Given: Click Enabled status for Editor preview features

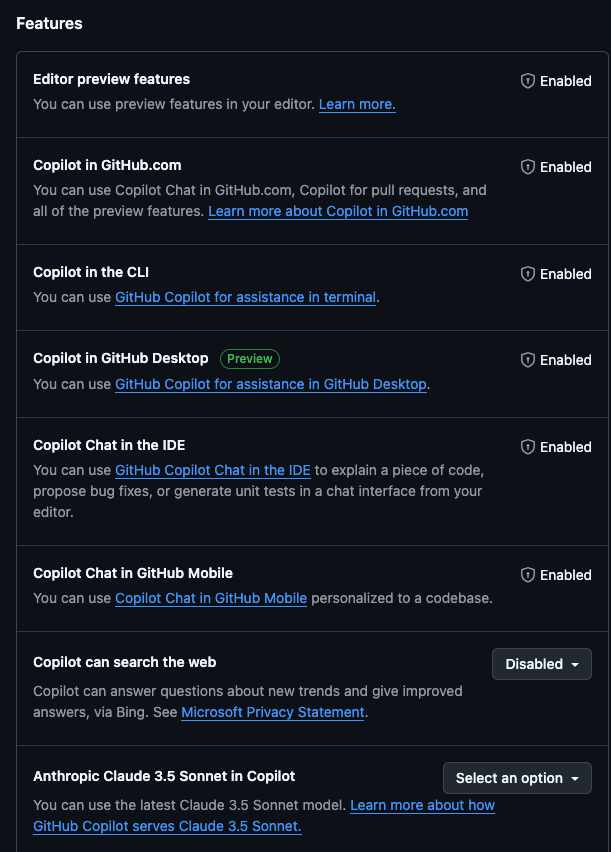Looking at the screenshot, I should [565, 81].
